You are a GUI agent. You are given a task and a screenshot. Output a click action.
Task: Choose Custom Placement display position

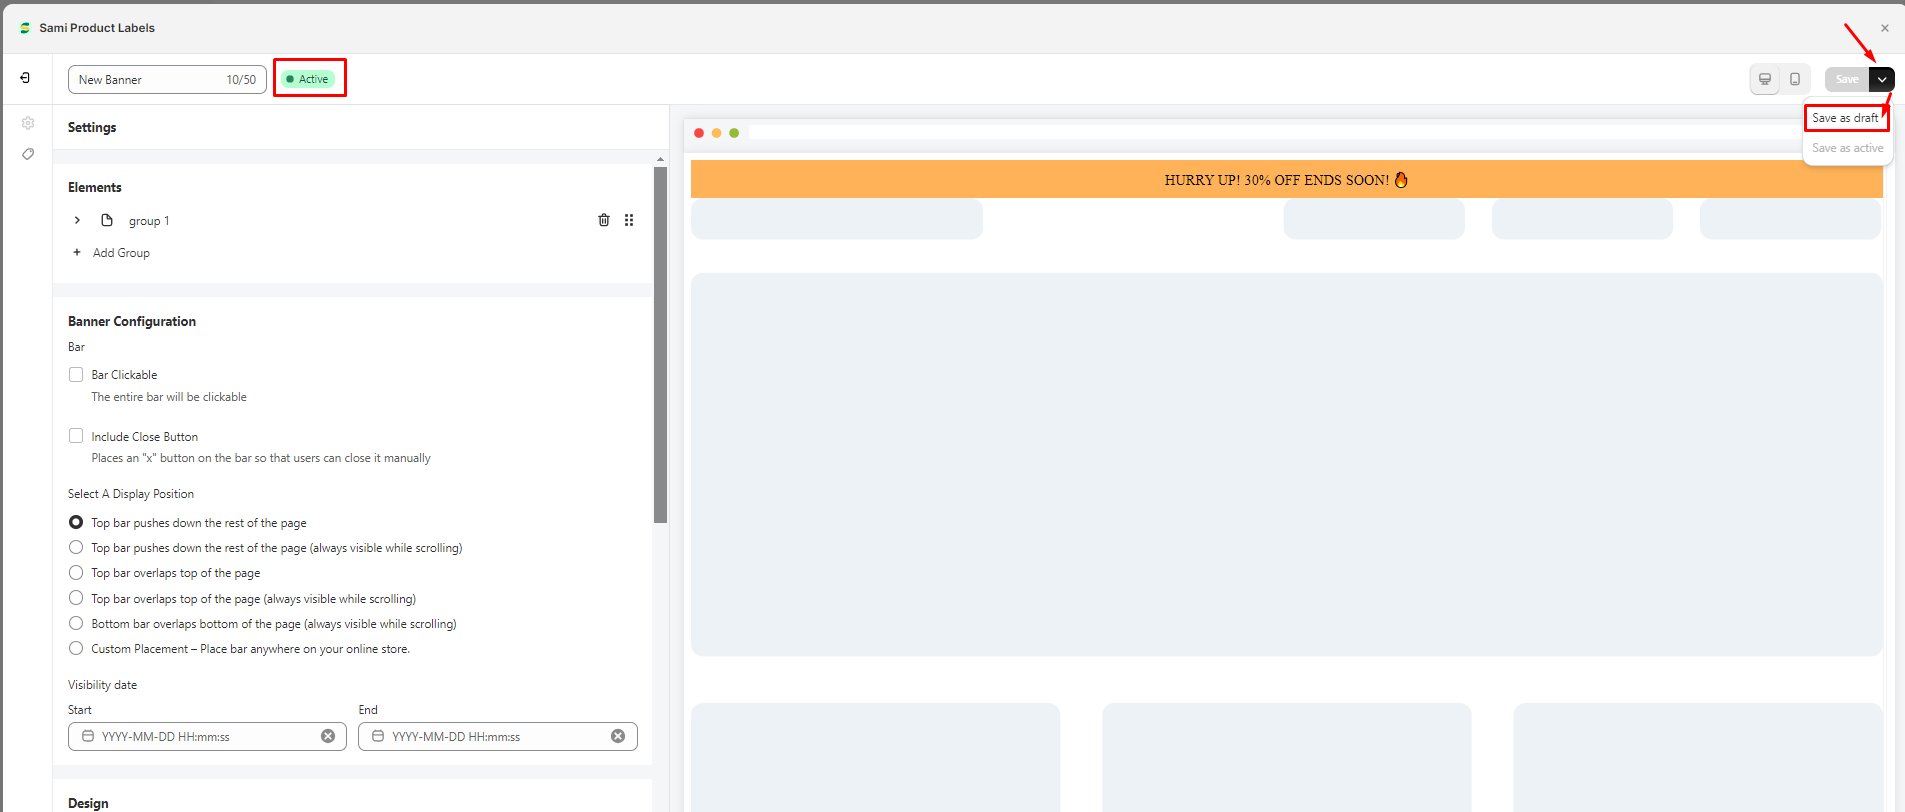click(76, 648)
